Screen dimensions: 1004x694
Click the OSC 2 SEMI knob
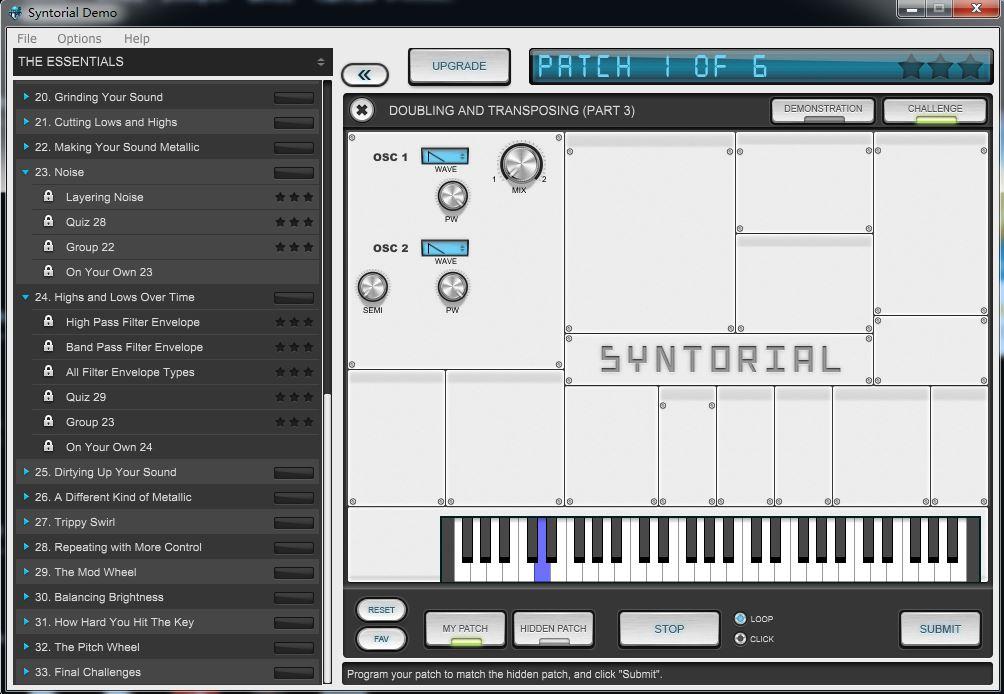click(373, 287)
